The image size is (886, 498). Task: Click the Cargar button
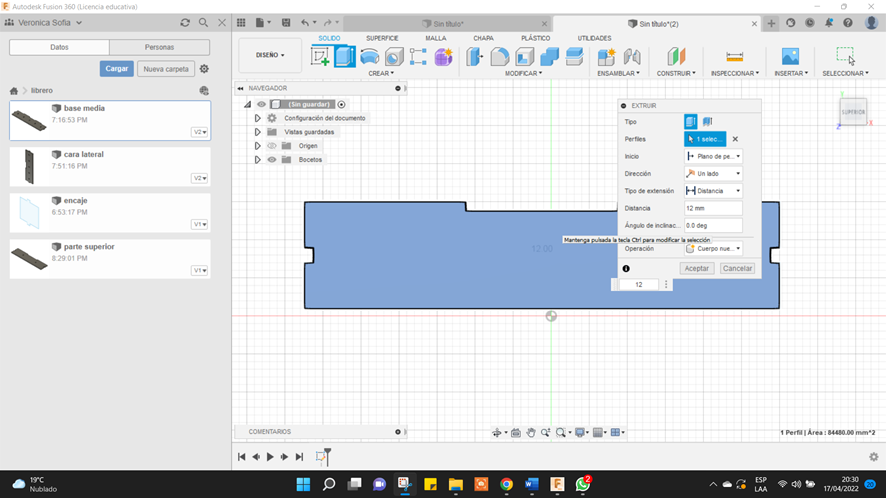pos(116,69)
